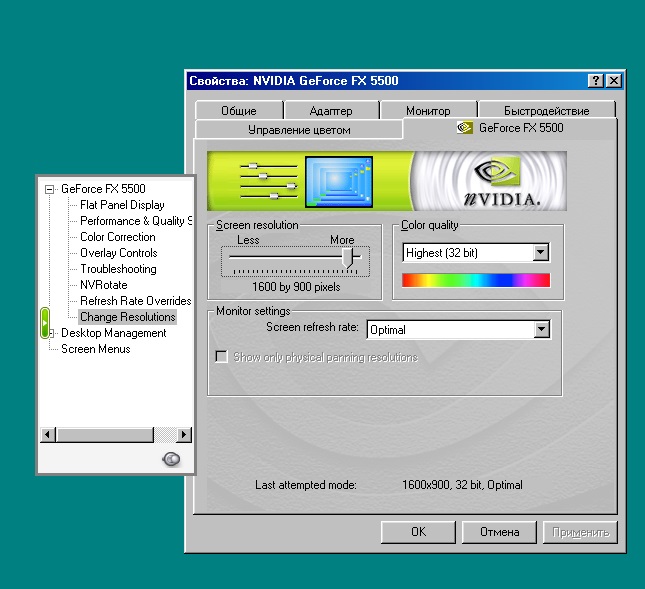
Task: Click the 'More' slider label
Action: pos(342,240)
